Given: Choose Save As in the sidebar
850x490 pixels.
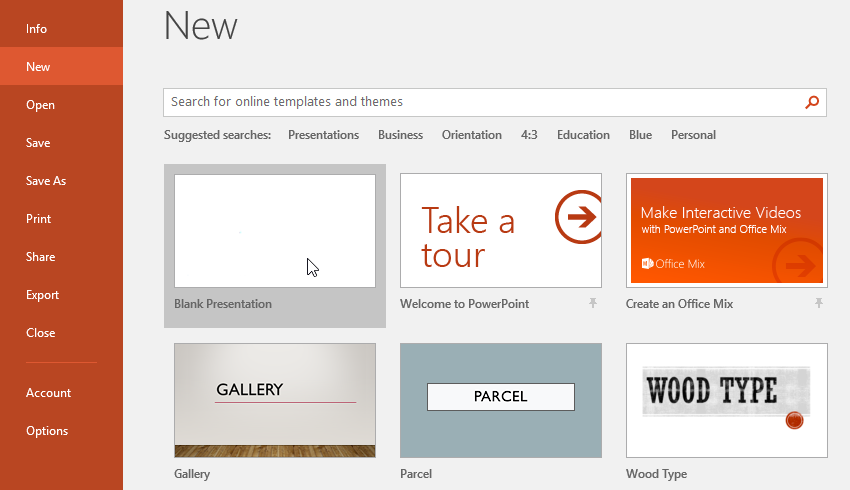Looking at the screenshot, I should [46, 181].
